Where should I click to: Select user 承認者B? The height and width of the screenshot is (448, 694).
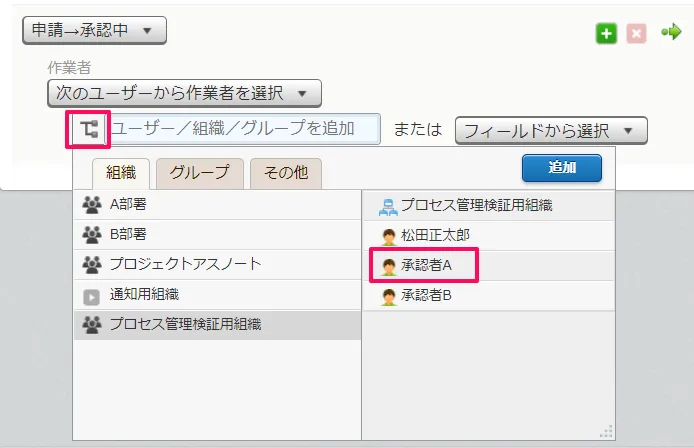pyautogui.click(x=489, y=296)
